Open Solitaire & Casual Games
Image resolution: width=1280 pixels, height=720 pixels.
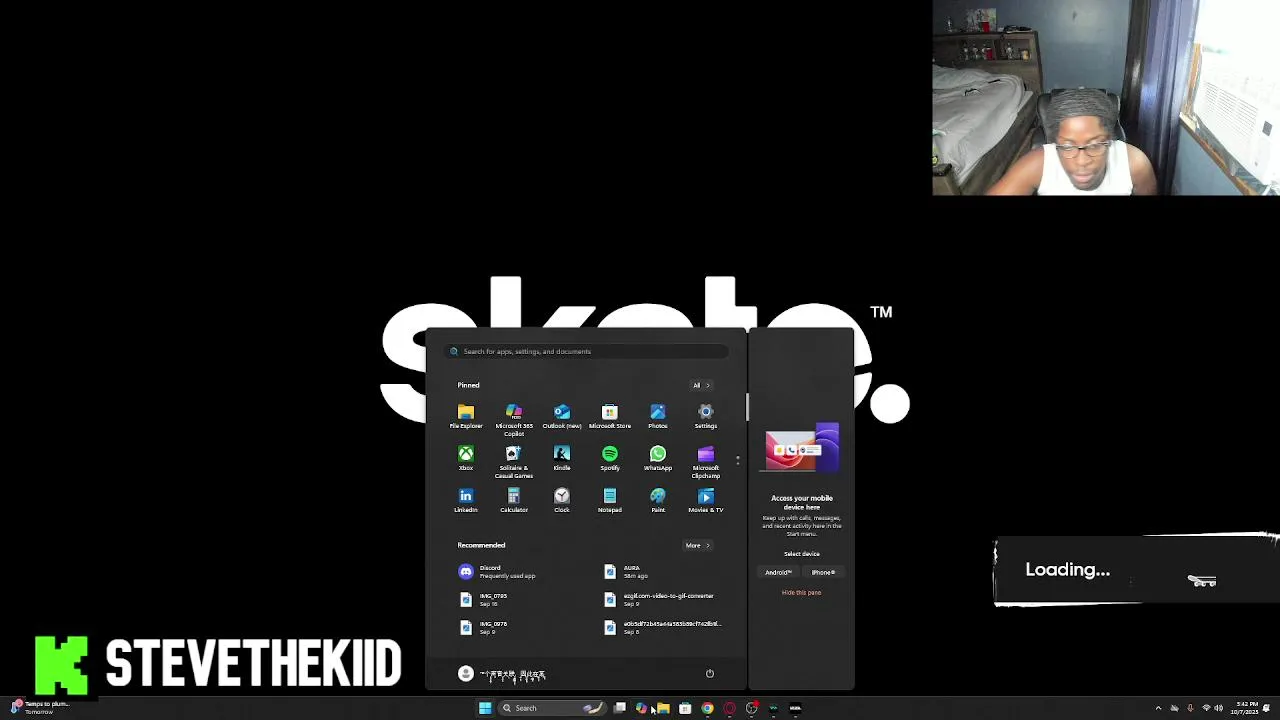coord(513,461)
